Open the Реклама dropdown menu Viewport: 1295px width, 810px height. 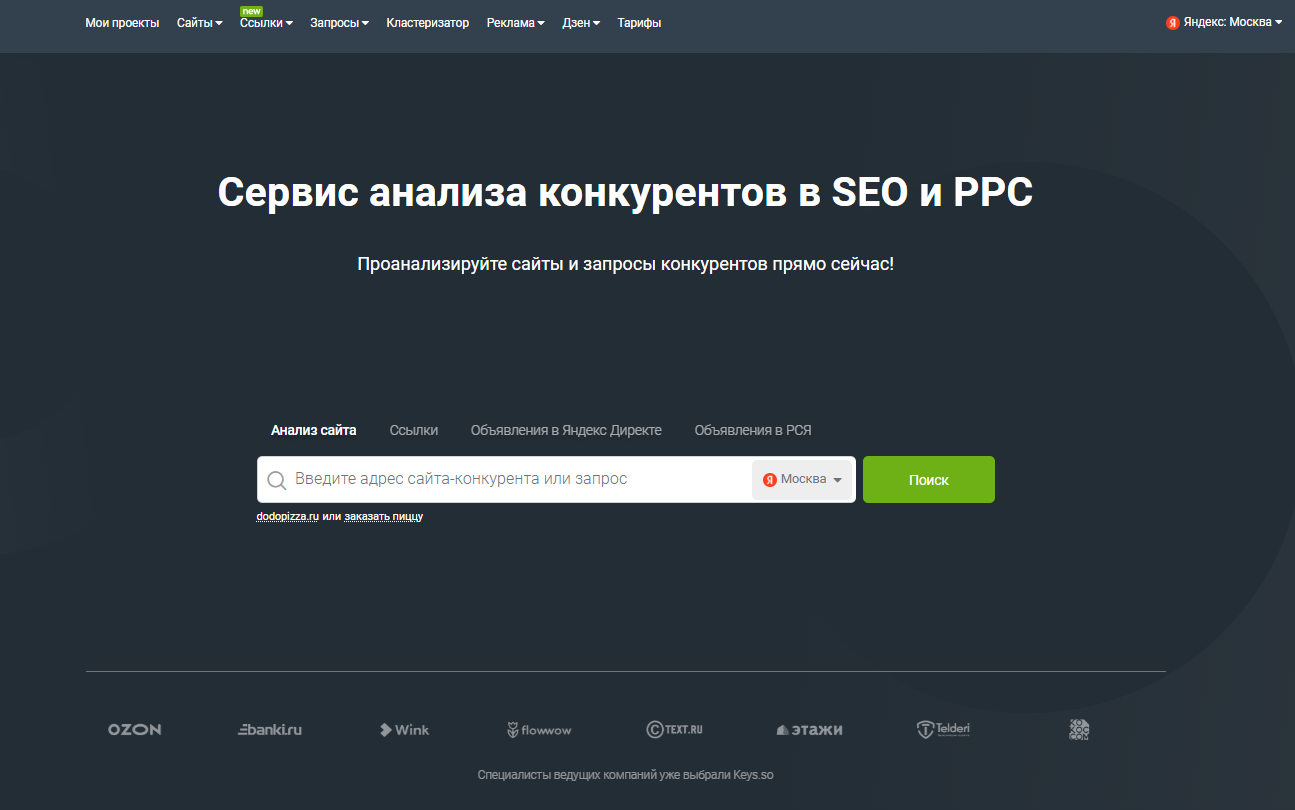pos(515,23)
